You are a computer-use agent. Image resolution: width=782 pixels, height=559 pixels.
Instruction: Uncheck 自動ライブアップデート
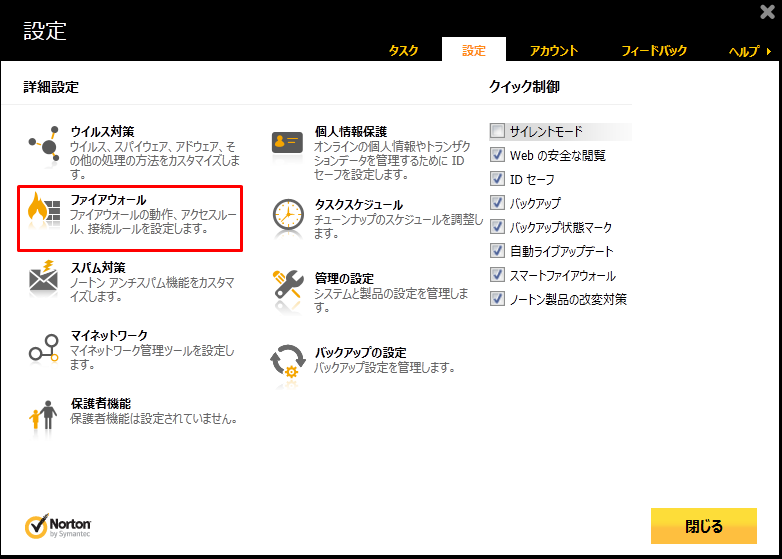tap(497, 250)
